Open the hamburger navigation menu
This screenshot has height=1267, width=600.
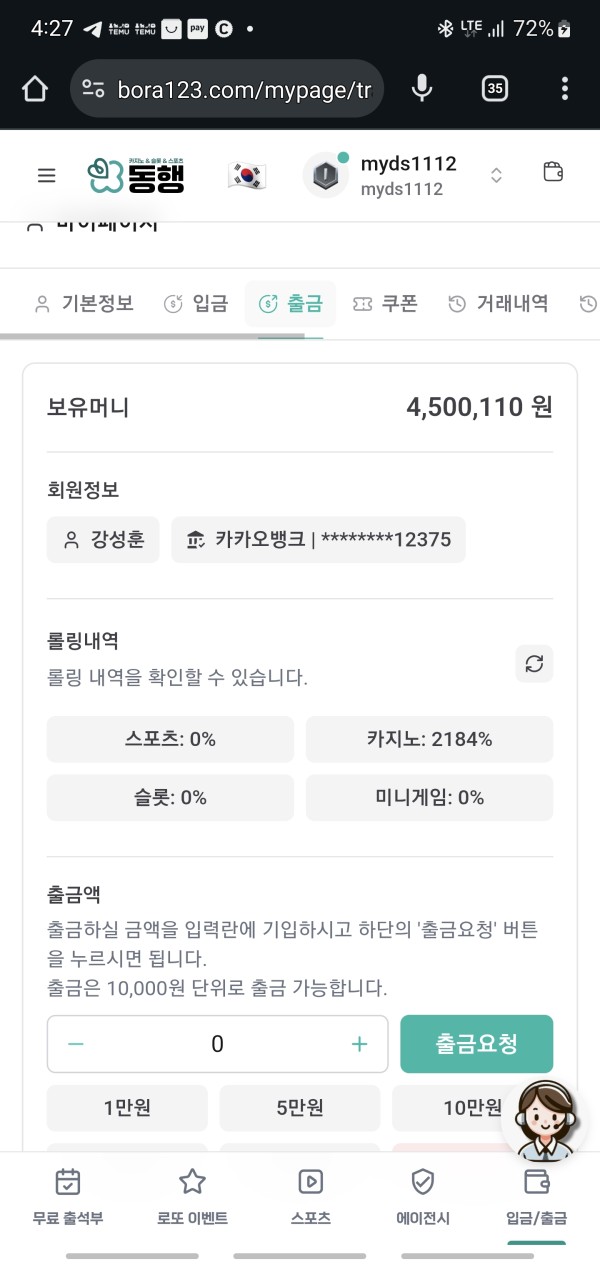click(x=46, y=175)
